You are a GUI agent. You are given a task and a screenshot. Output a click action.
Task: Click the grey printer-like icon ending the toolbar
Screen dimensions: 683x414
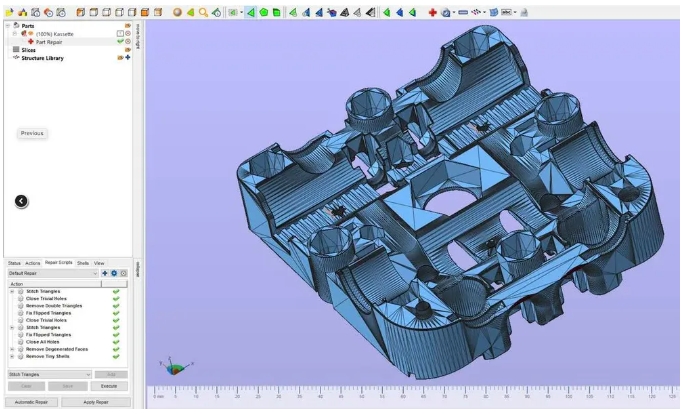click(x=524, y=12)
